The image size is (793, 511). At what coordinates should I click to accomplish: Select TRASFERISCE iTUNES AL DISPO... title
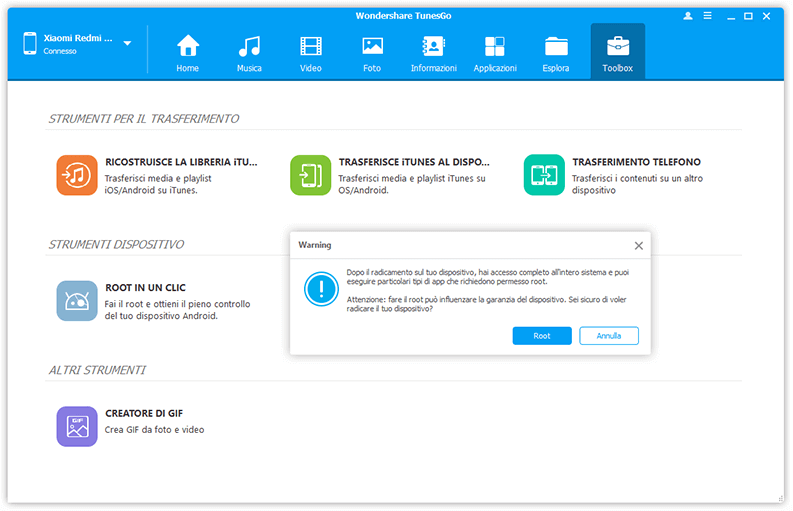pyautogui.click(x=414, y=162)
